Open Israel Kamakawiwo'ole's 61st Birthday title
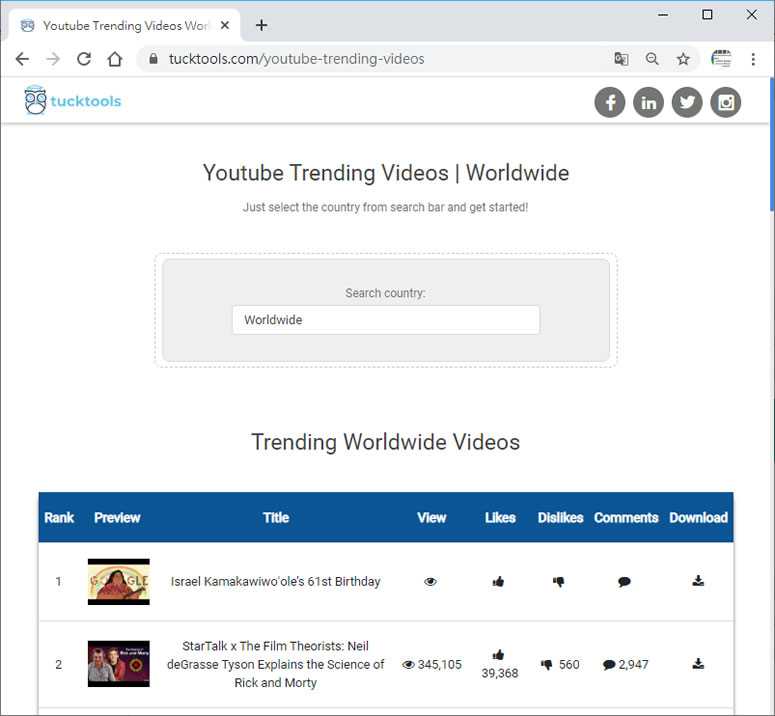 coord(275,581)
